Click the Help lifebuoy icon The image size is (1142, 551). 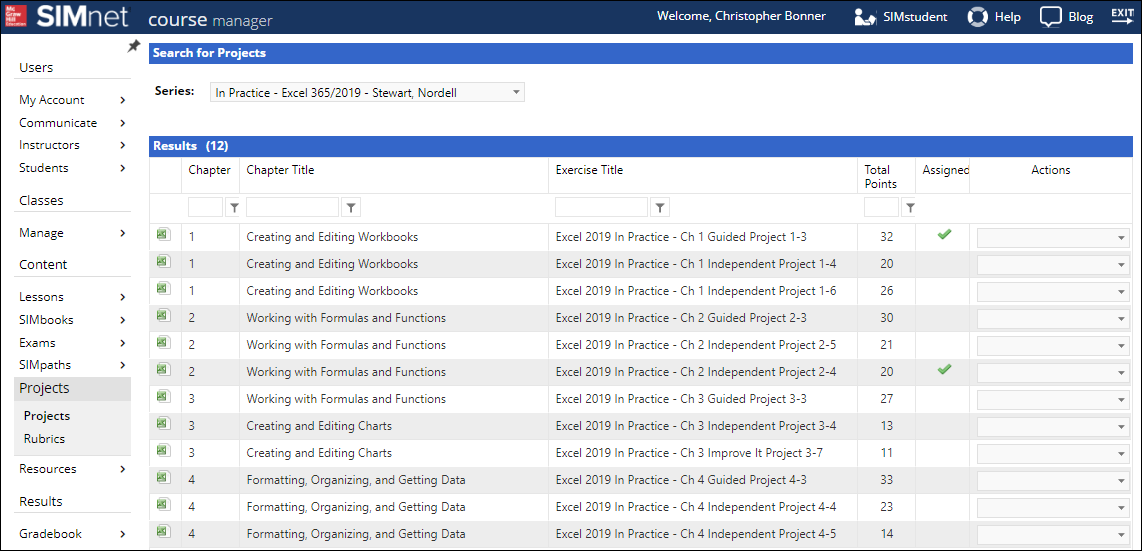pyautogui.click(x=977, y=17)
